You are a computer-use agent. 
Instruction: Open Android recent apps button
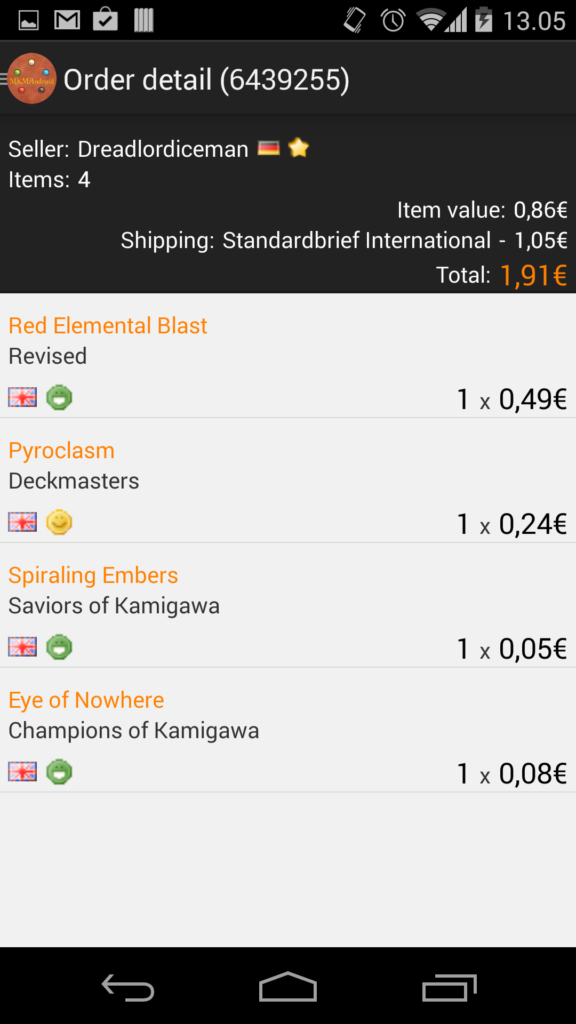(449, 987)
